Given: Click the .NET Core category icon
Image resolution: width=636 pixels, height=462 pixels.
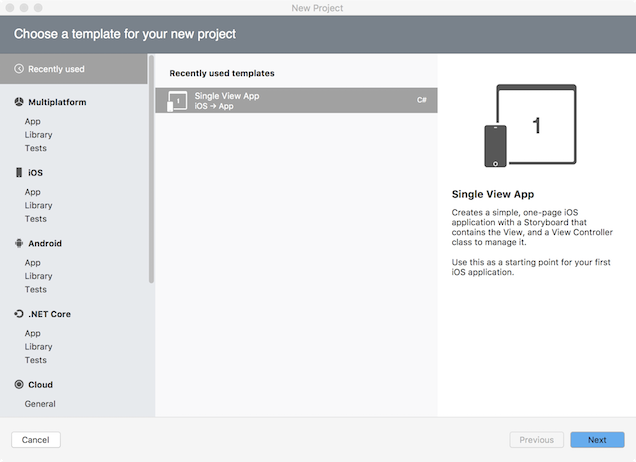Looking at the screenshot, I should (19, 314).
